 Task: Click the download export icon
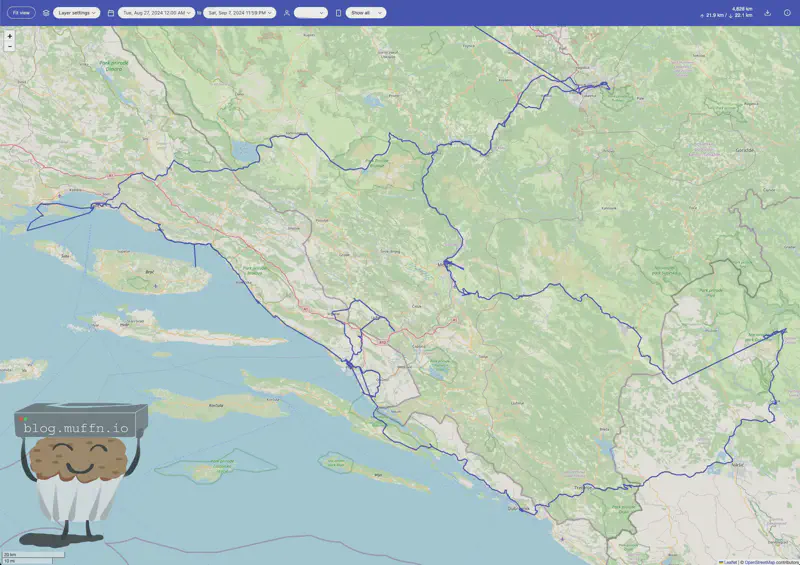(x=767, y=13)
